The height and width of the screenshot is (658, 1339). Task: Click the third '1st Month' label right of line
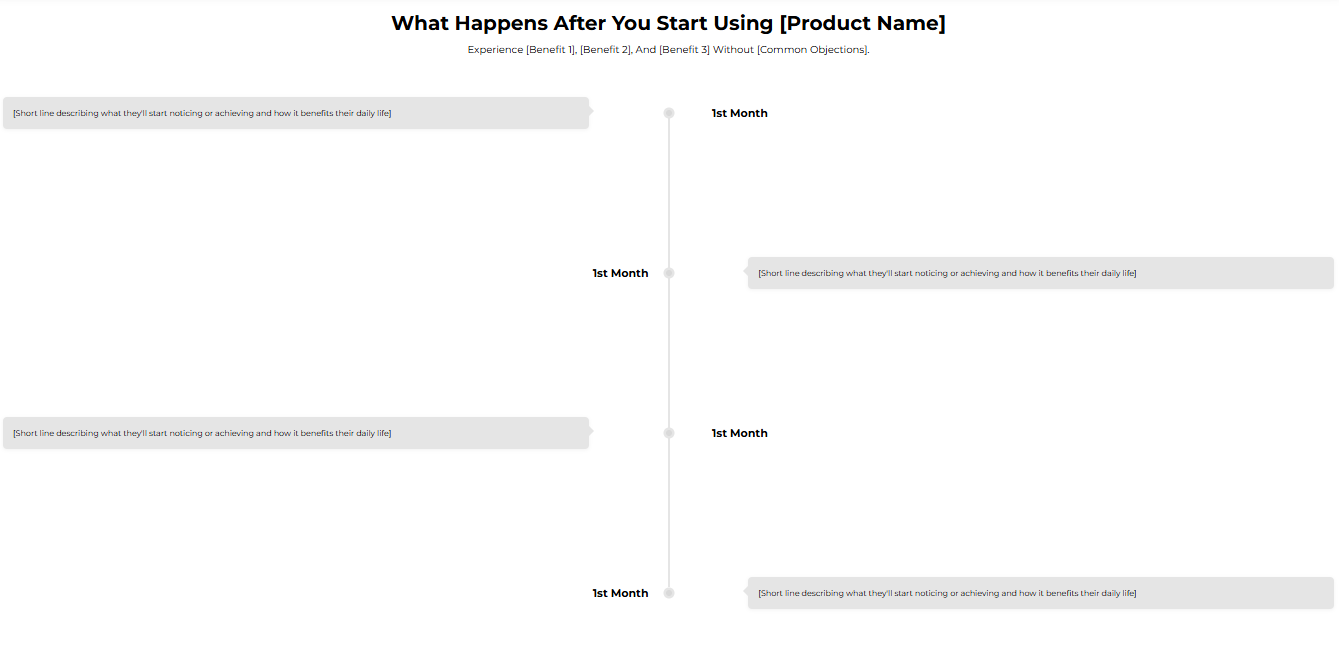[x=740, y=433]
